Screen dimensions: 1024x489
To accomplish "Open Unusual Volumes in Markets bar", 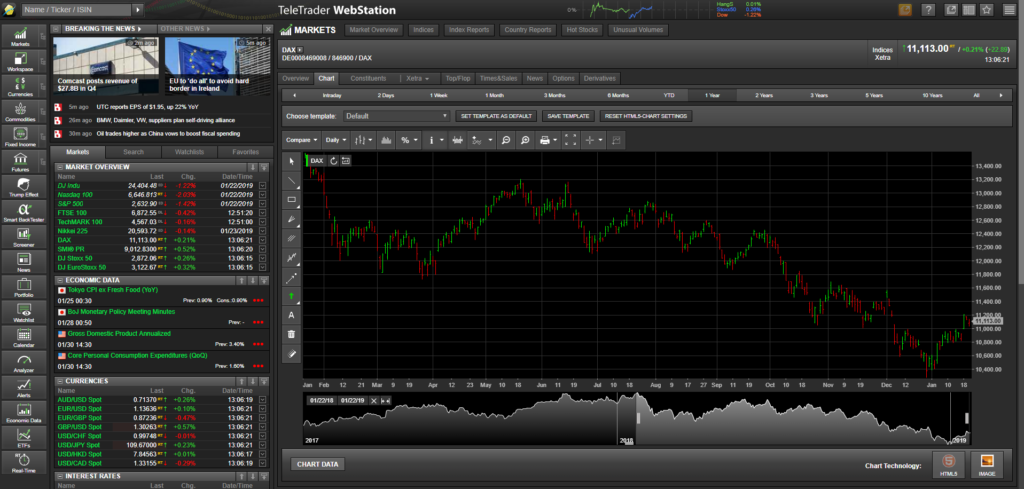I will tap(638, 30).
